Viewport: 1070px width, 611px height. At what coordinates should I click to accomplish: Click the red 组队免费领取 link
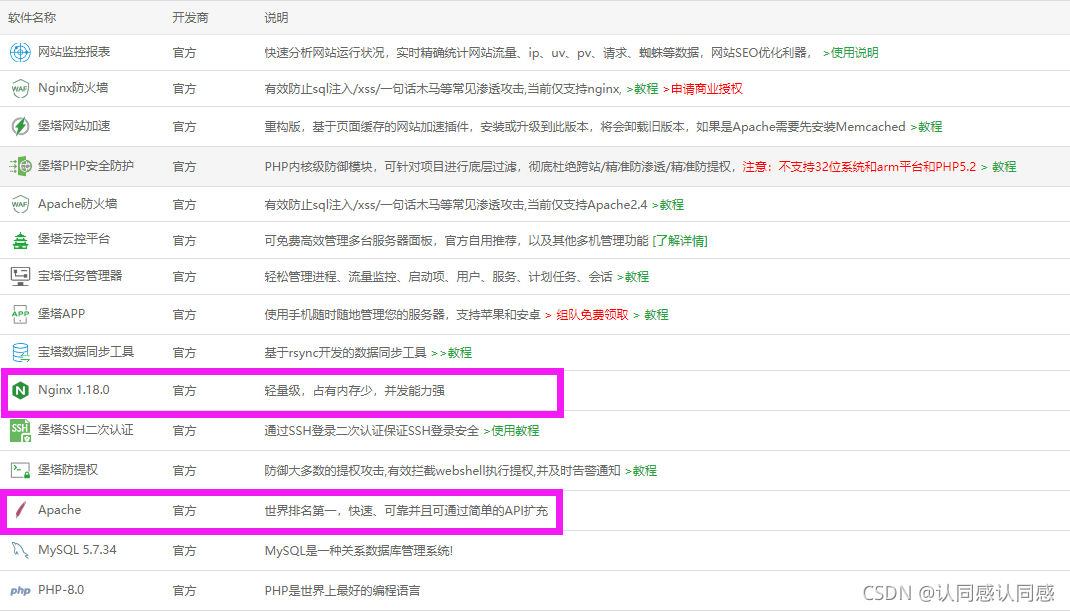point(592,315)
